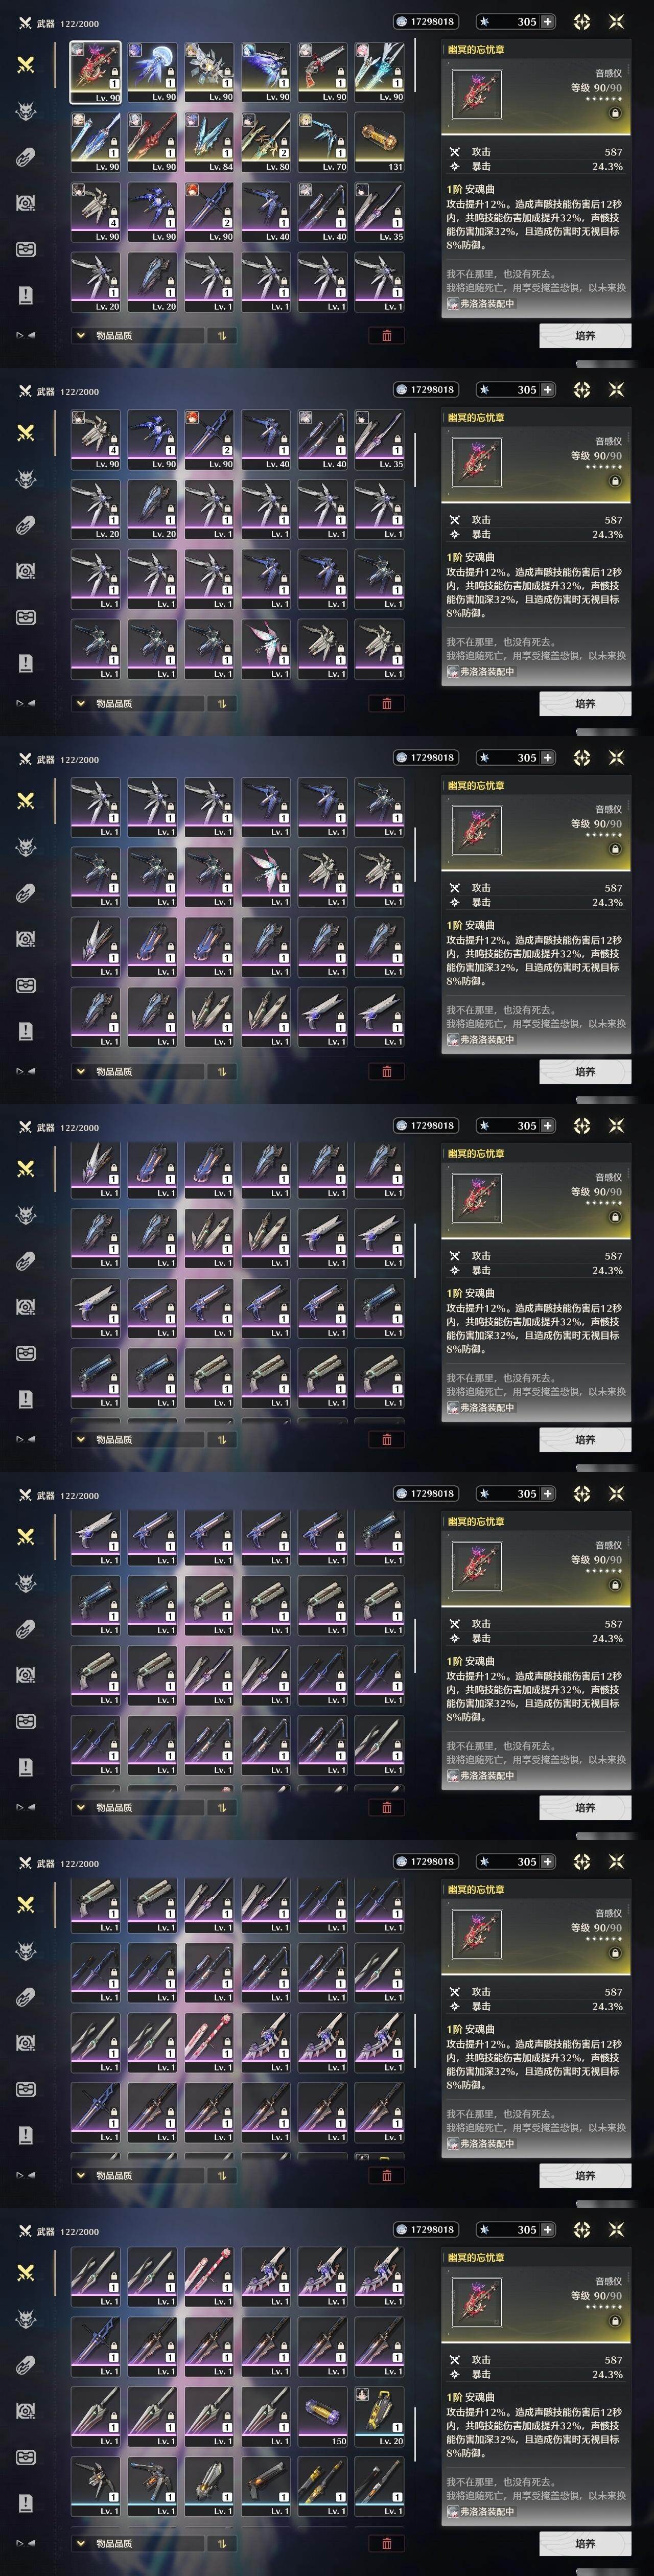Open the exclamation-mark tab in bottommost sidebar
This screenshot has width=654, height=2576.
click(x=26, y=2503)
